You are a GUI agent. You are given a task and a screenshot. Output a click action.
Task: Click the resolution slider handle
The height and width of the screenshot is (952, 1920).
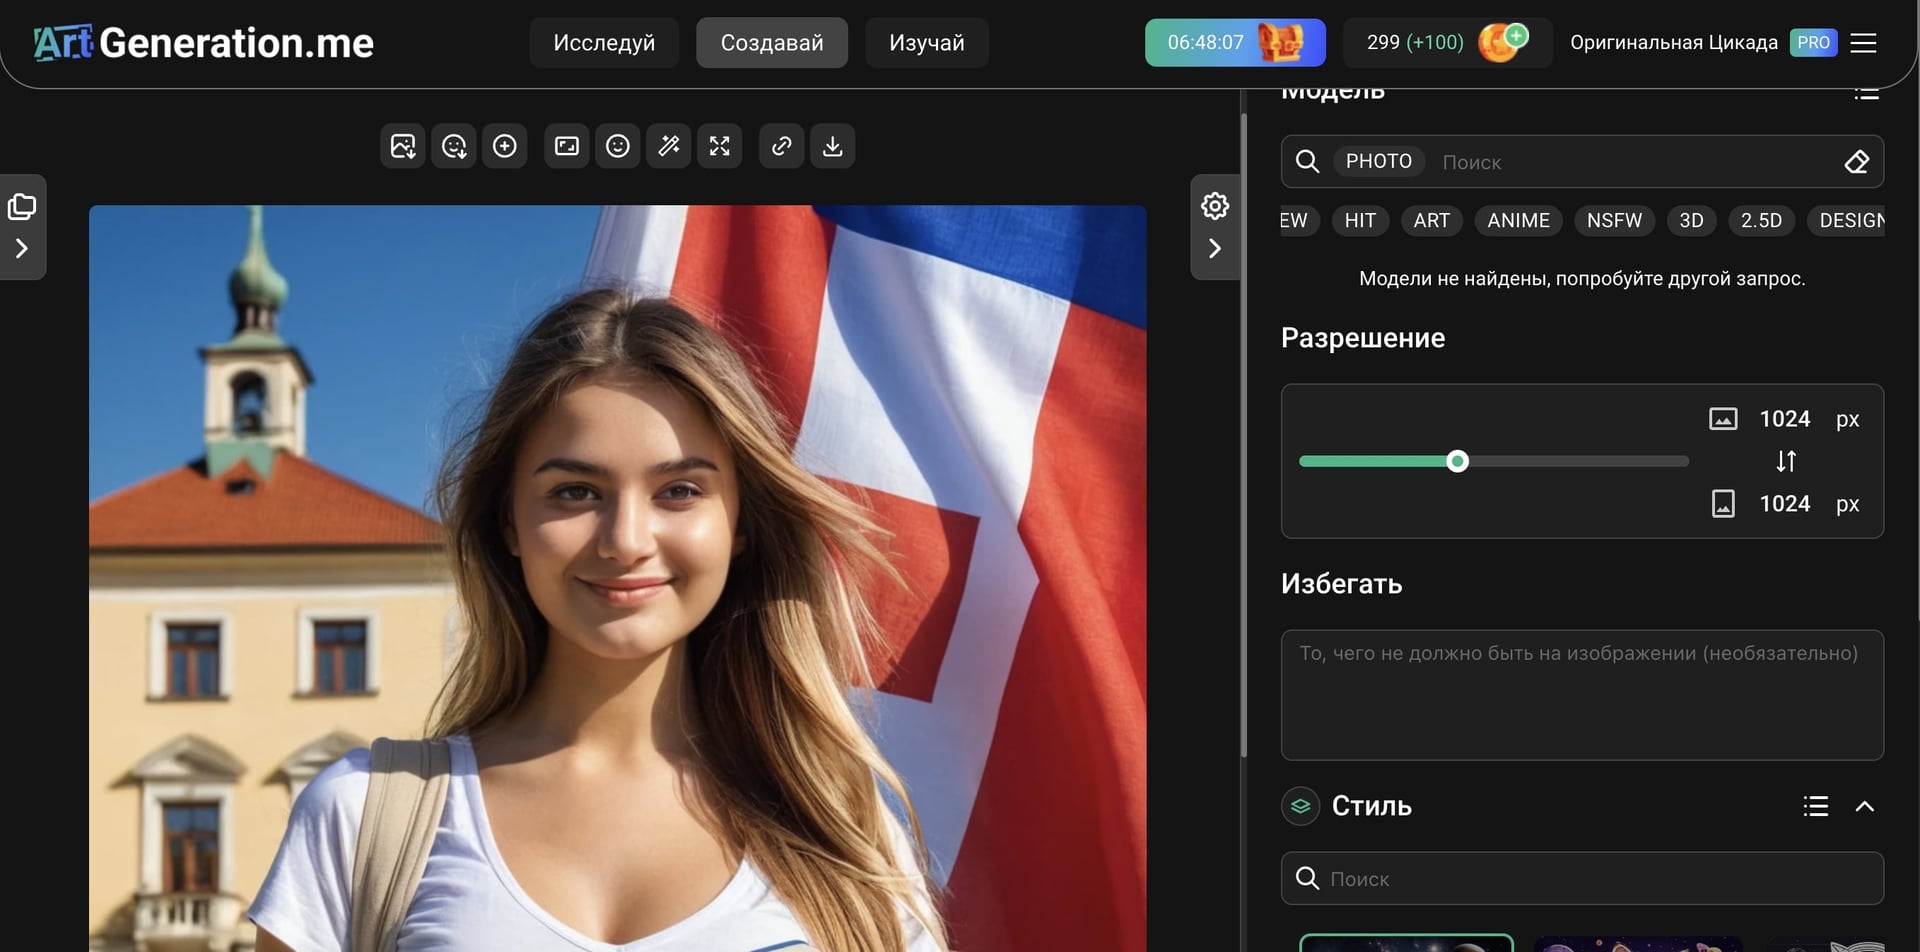point(1457,461)
